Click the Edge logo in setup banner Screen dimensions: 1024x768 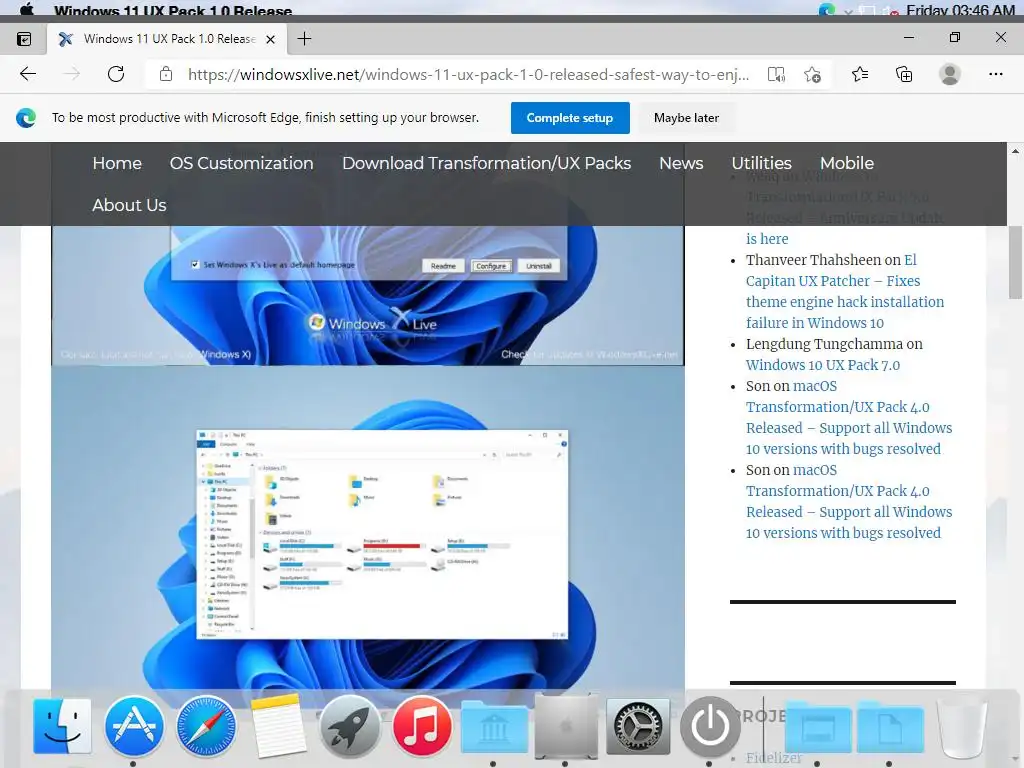click(x=25, y=118)
